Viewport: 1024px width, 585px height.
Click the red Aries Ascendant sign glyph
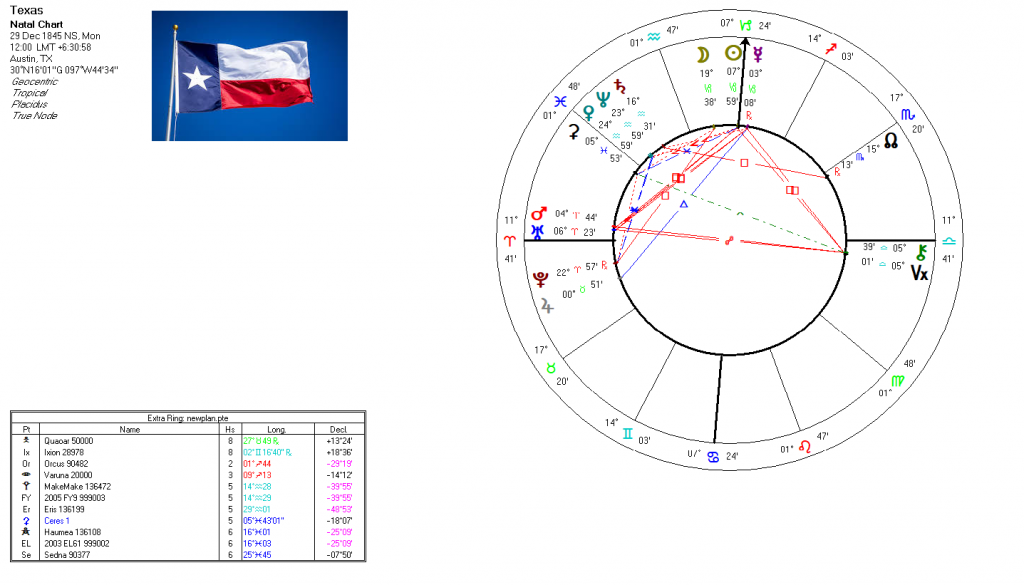tap(510, 241)
